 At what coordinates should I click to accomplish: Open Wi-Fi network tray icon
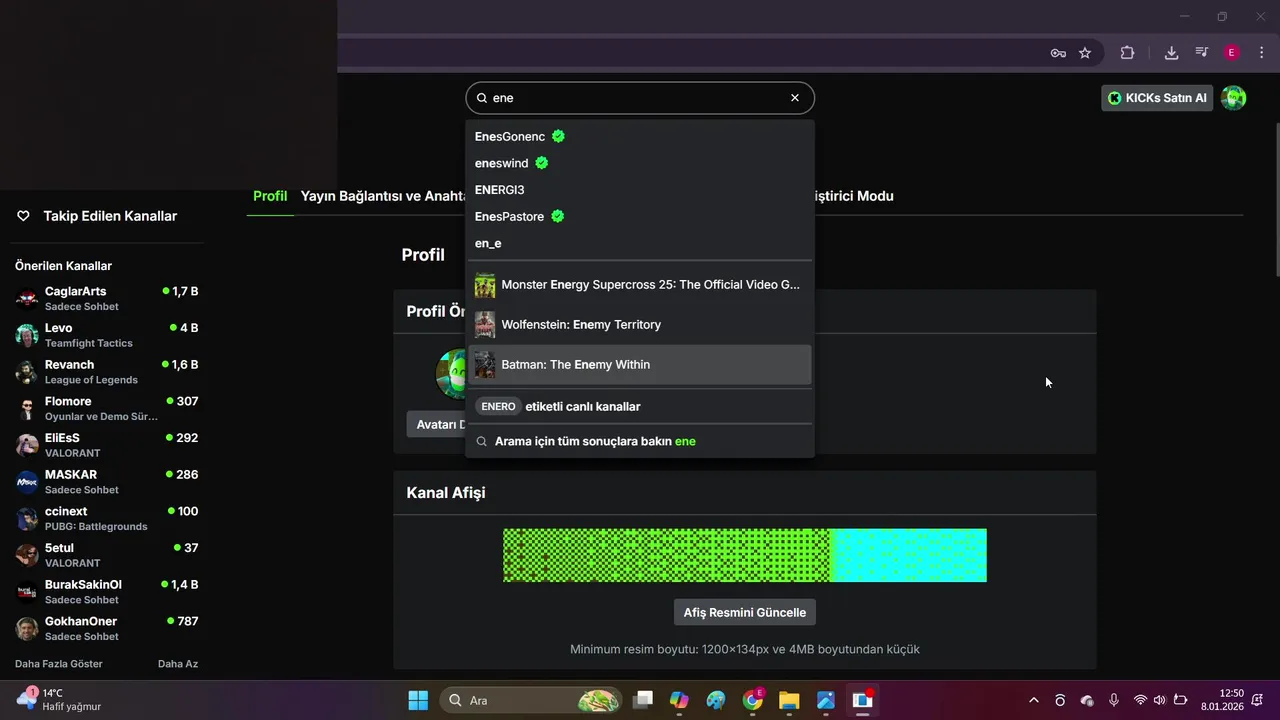point(1140,700)
